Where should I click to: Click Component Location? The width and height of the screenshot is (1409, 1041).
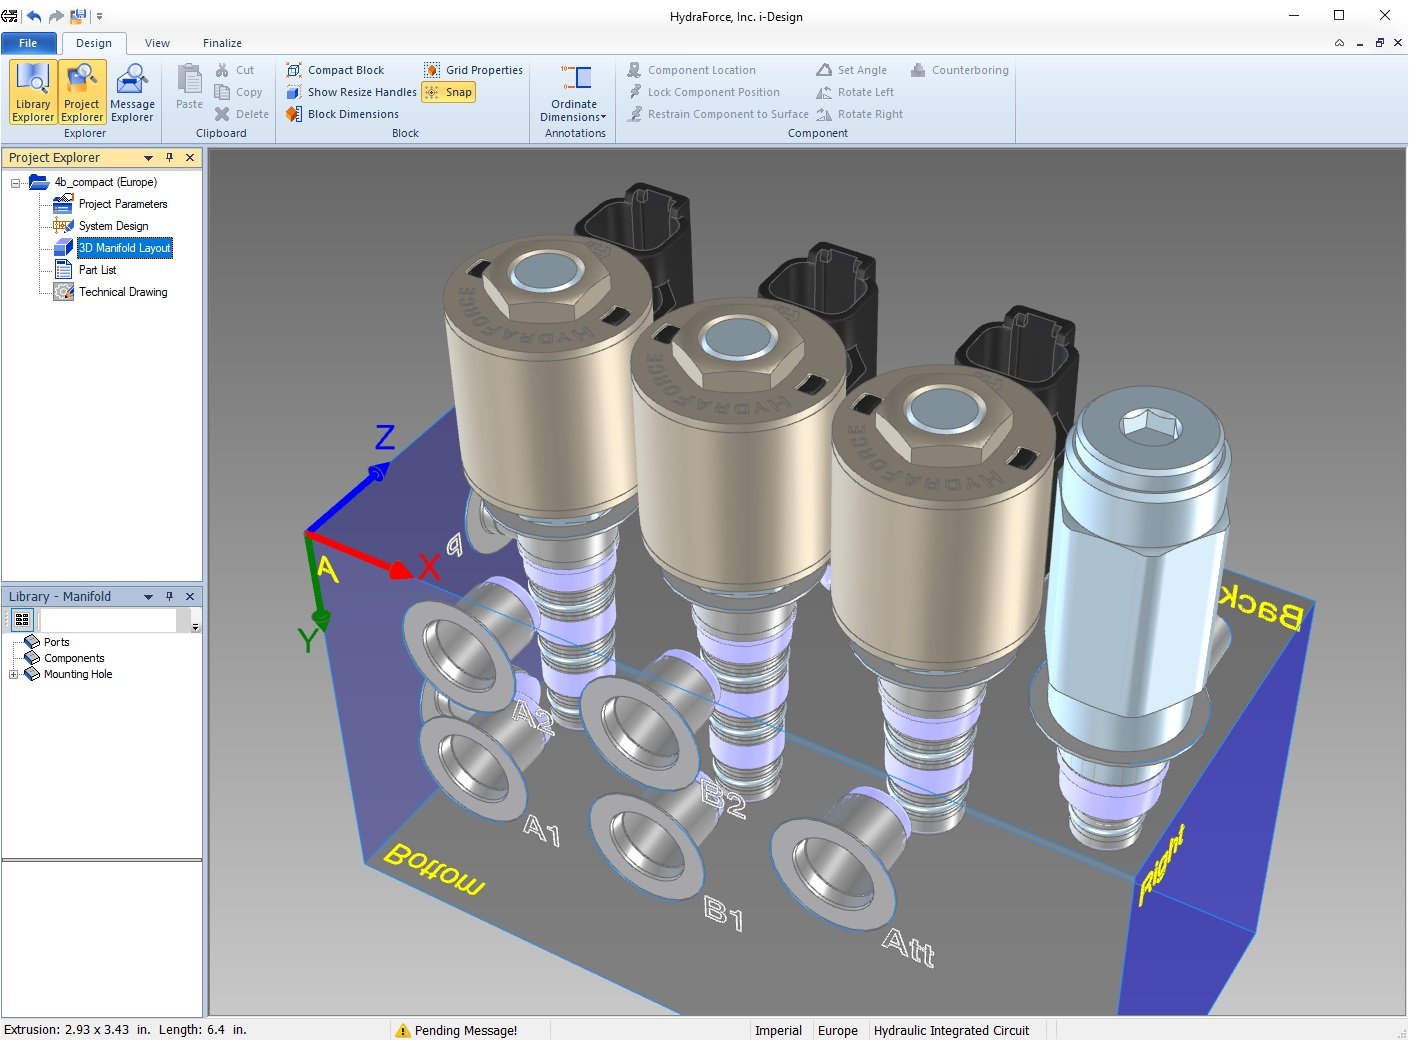[x=691, y=70]
